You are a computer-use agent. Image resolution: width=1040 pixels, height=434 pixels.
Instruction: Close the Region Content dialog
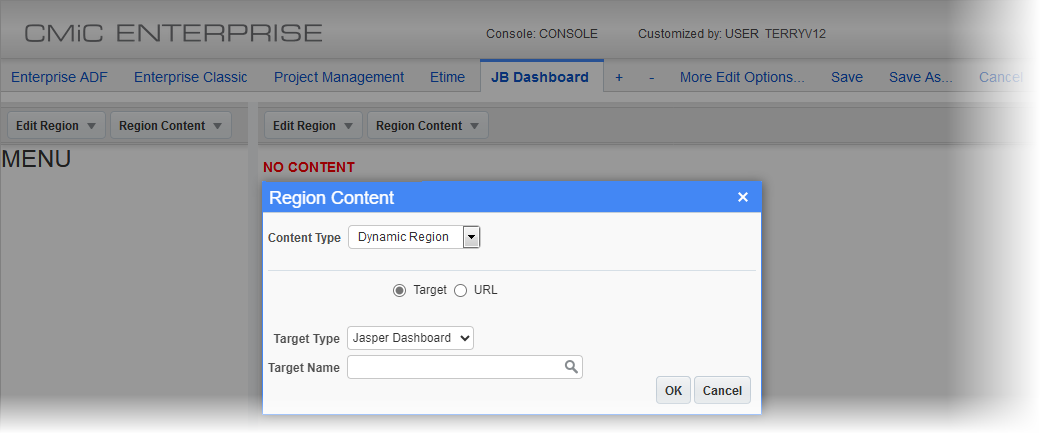coord(743,197)
